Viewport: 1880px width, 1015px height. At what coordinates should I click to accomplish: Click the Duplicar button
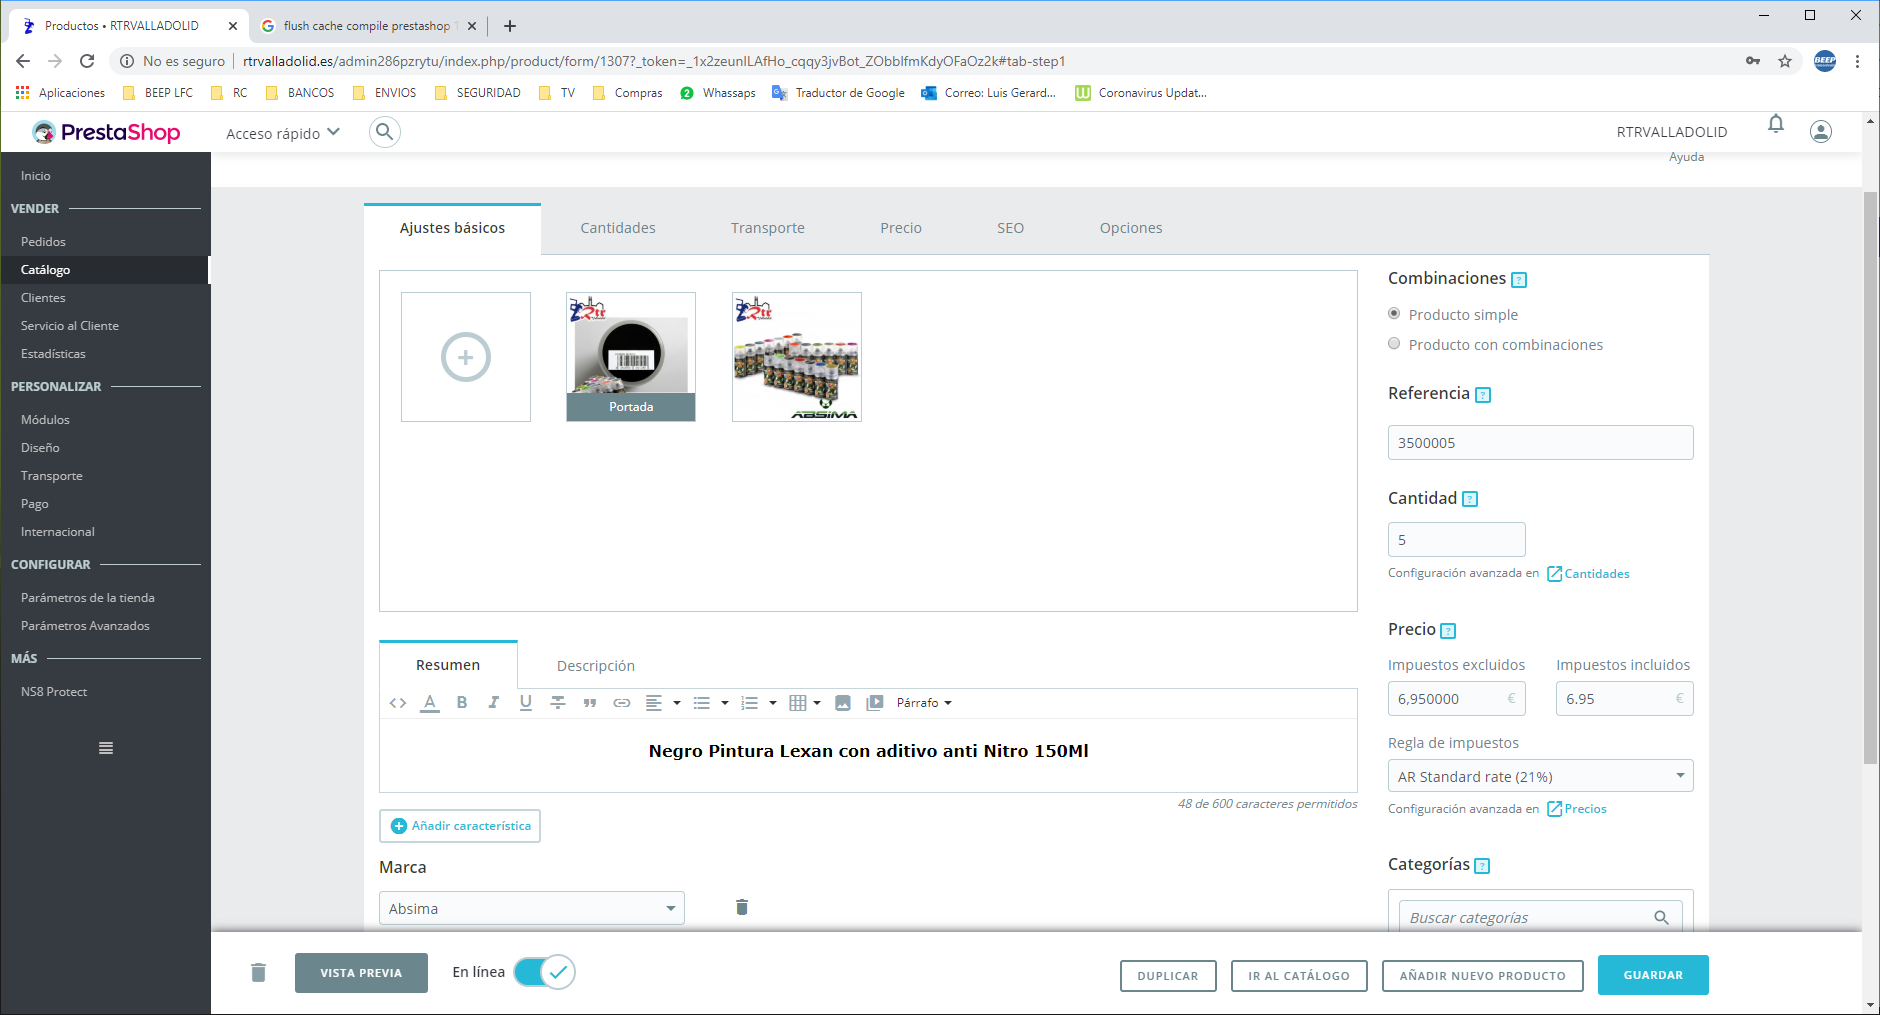[1168, 976]
